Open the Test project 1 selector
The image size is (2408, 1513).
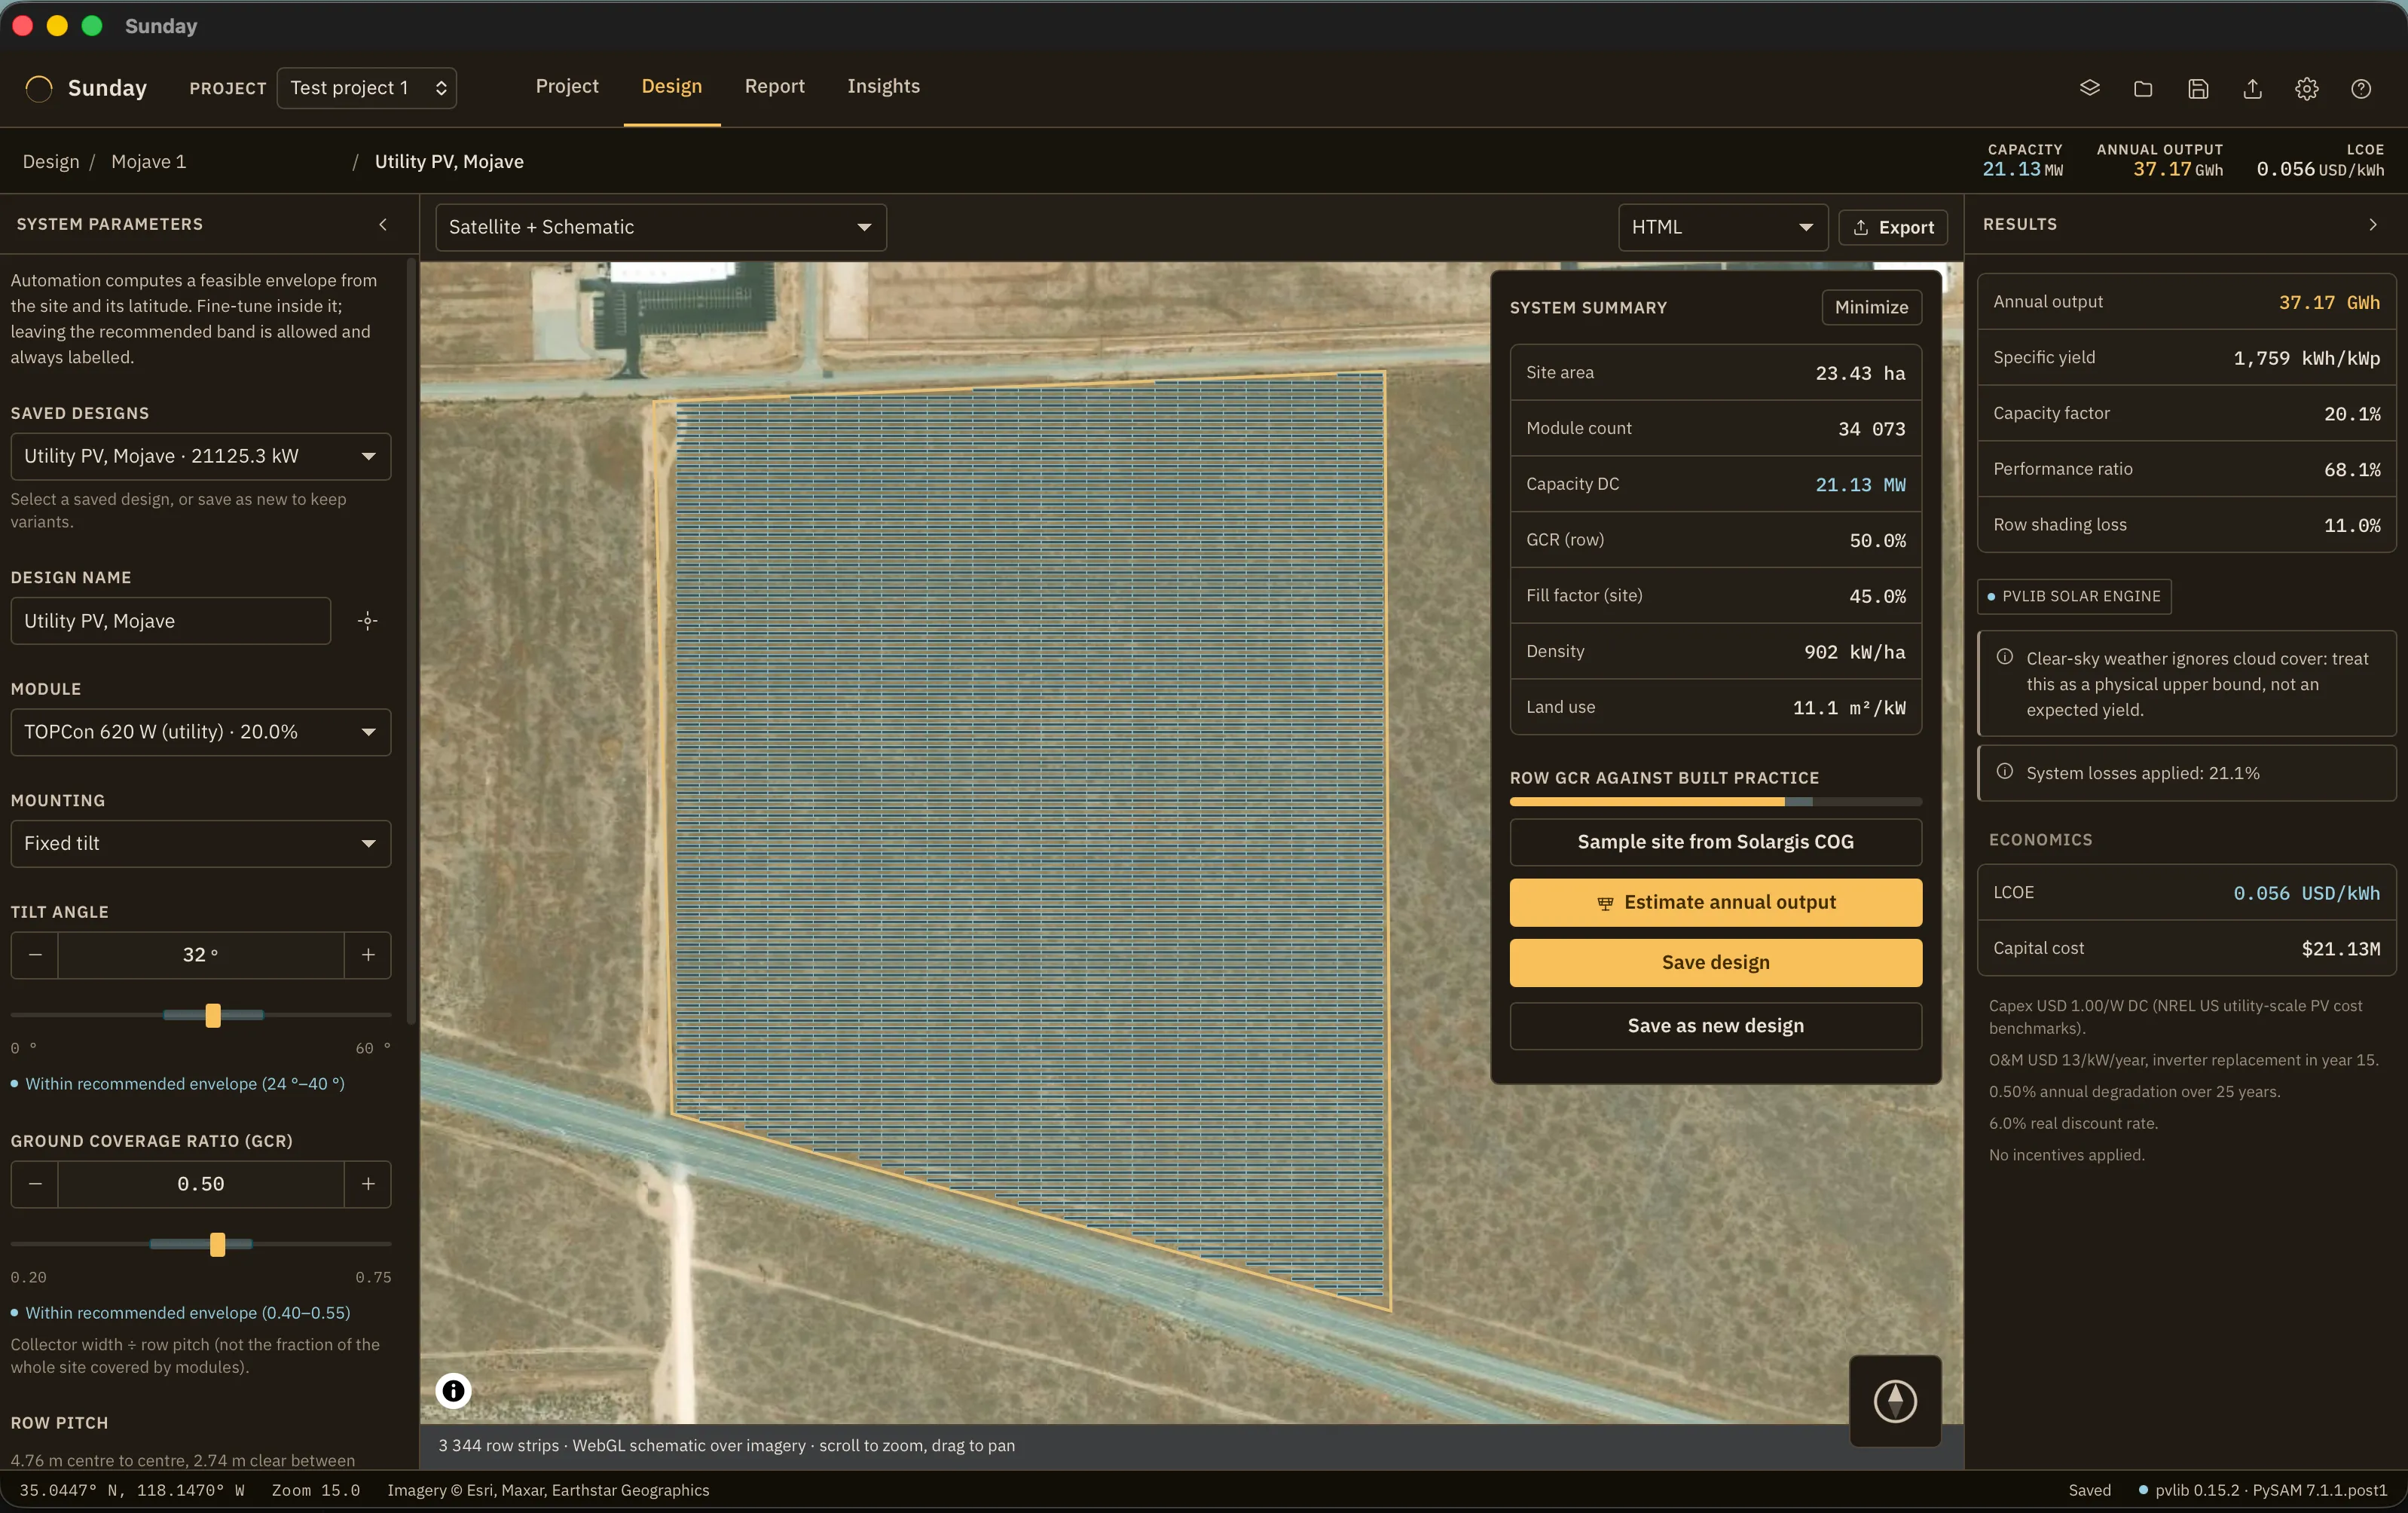(367, 88)
